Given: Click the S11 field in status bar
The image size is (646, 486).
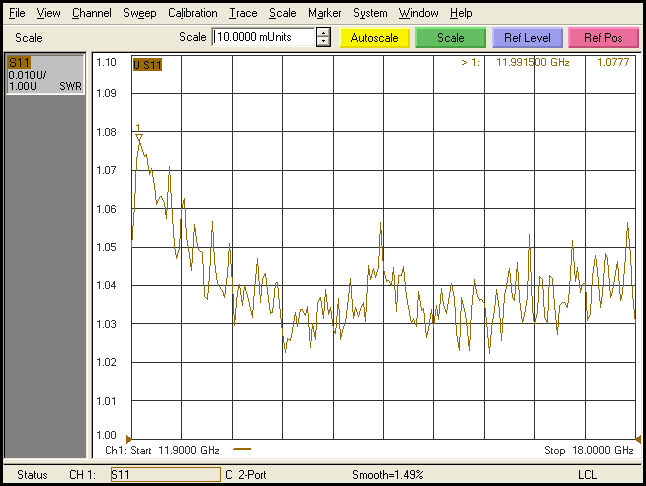Looking at the screenshot, I should (x=163, y=474).
